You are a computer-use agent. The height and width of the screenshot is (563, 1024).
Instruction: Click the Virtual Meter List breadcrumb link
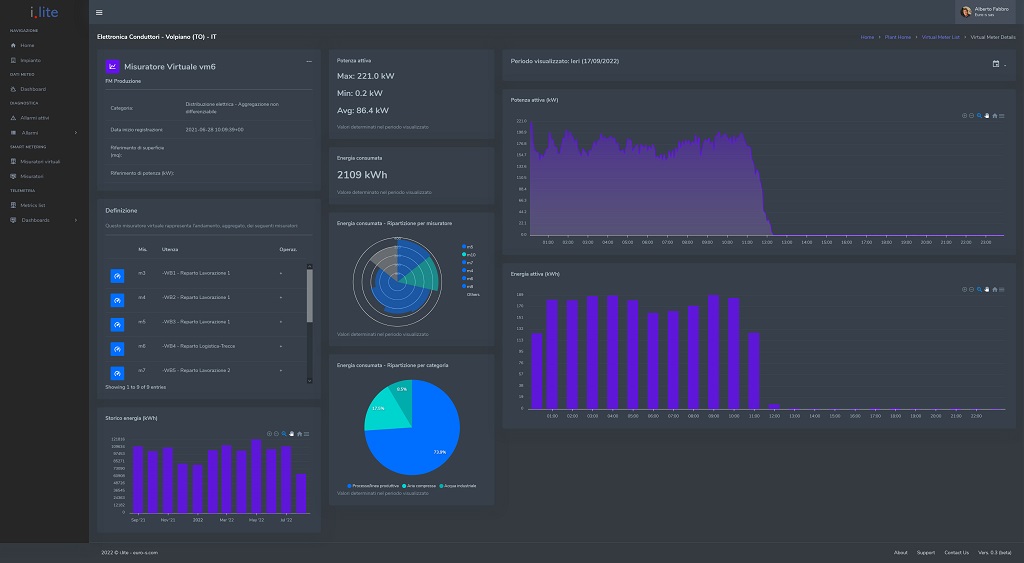point(940,36)
